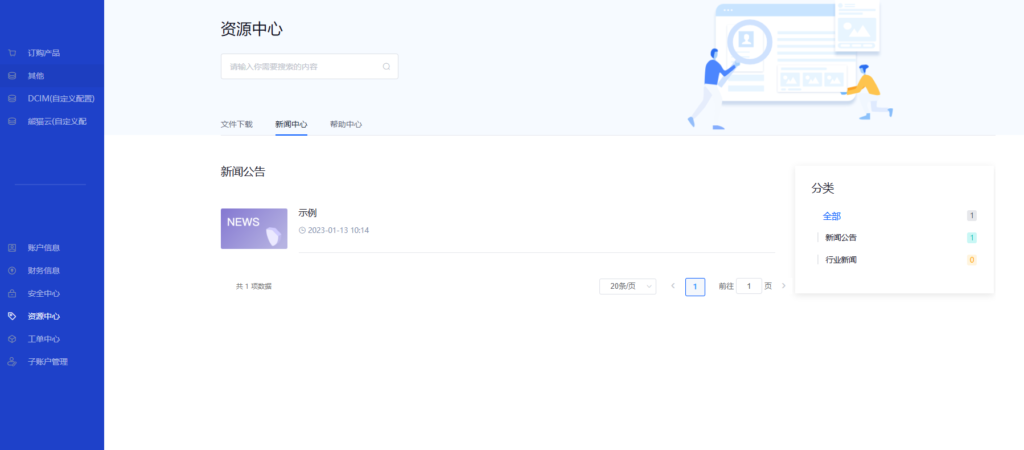Click the 前往 page number input

(x=749, y=286)
